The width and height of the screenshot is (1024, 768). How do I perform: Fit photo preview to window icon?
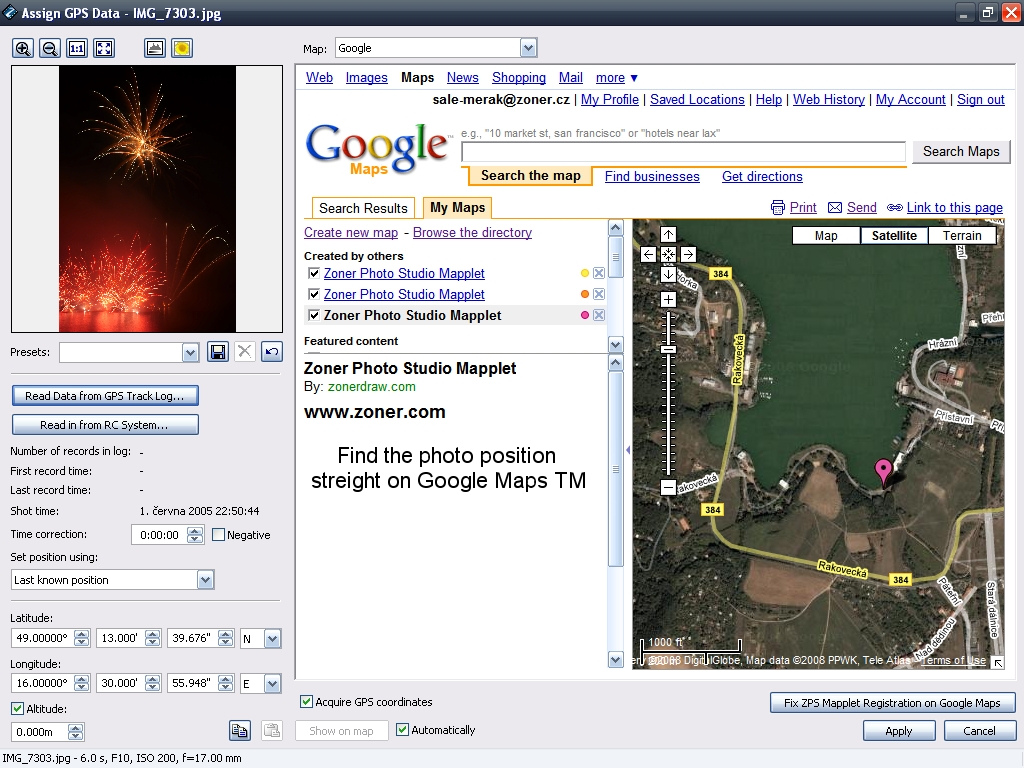(104, 48)
